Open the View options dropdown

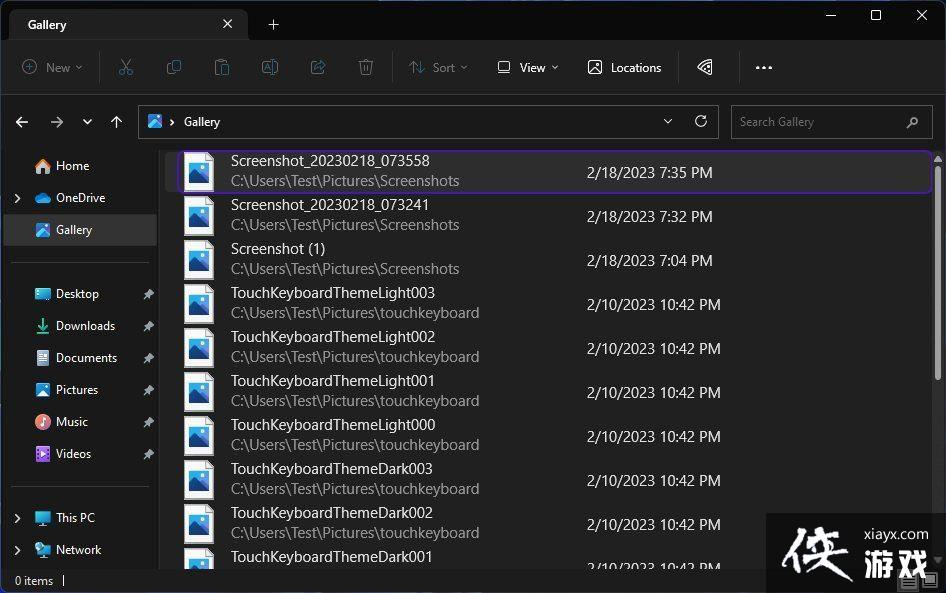[527, 67]
